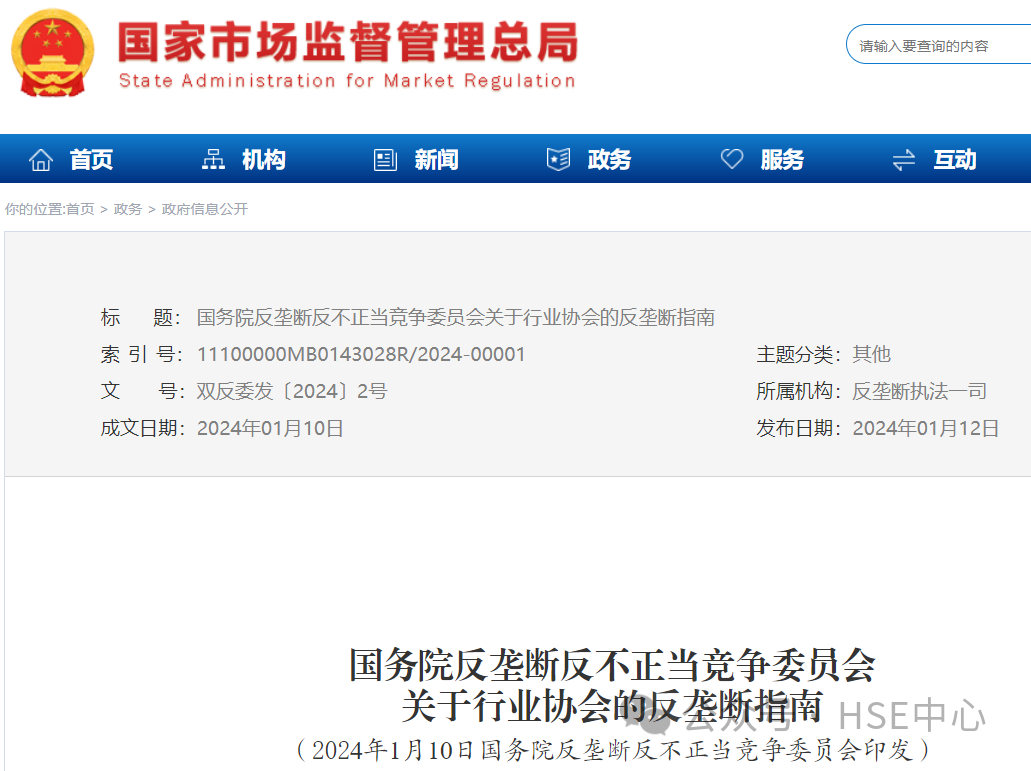Click the shield icon beside 政务
This screenshot has height=771, width=1031.
(x=558, y=160)
